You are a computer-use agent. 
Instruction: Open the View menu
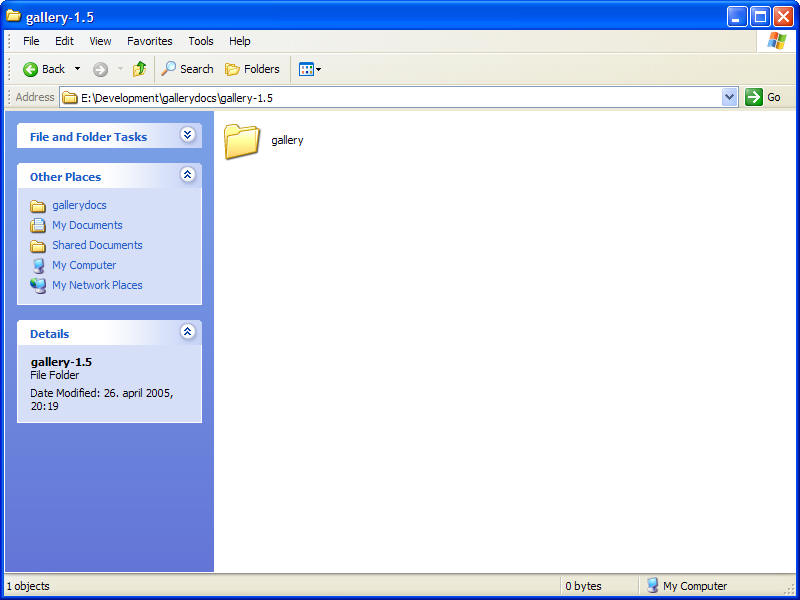tap(100, 41)
